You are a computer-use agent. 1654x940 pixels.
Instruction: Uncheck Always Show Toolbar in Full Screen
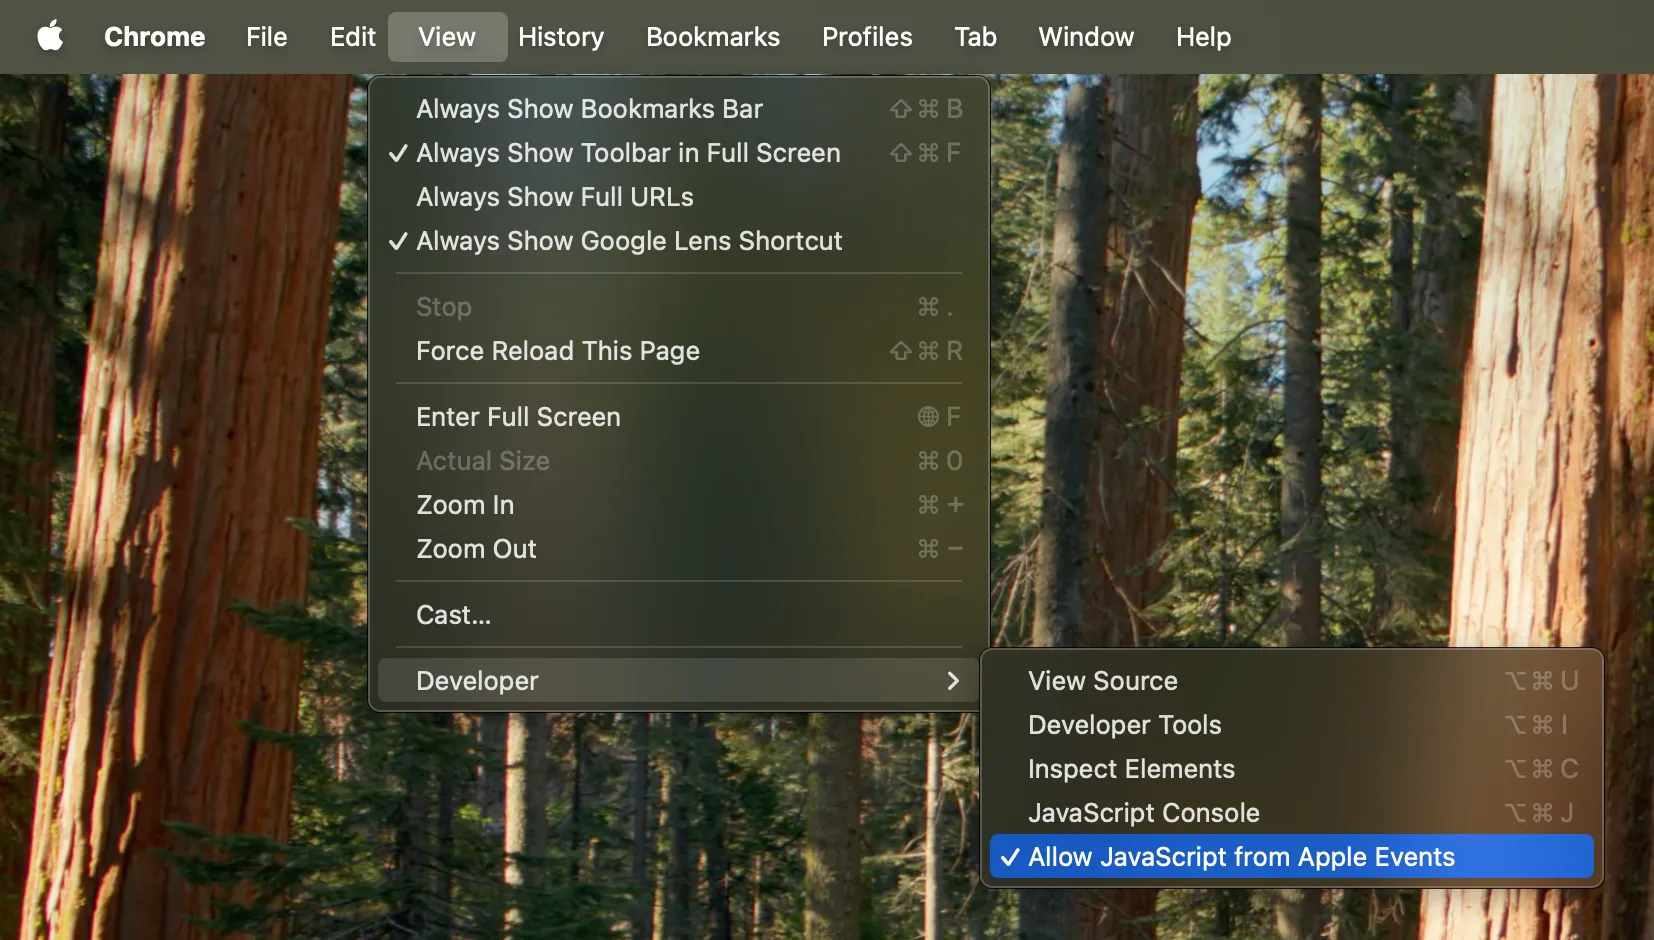point(627,153)
